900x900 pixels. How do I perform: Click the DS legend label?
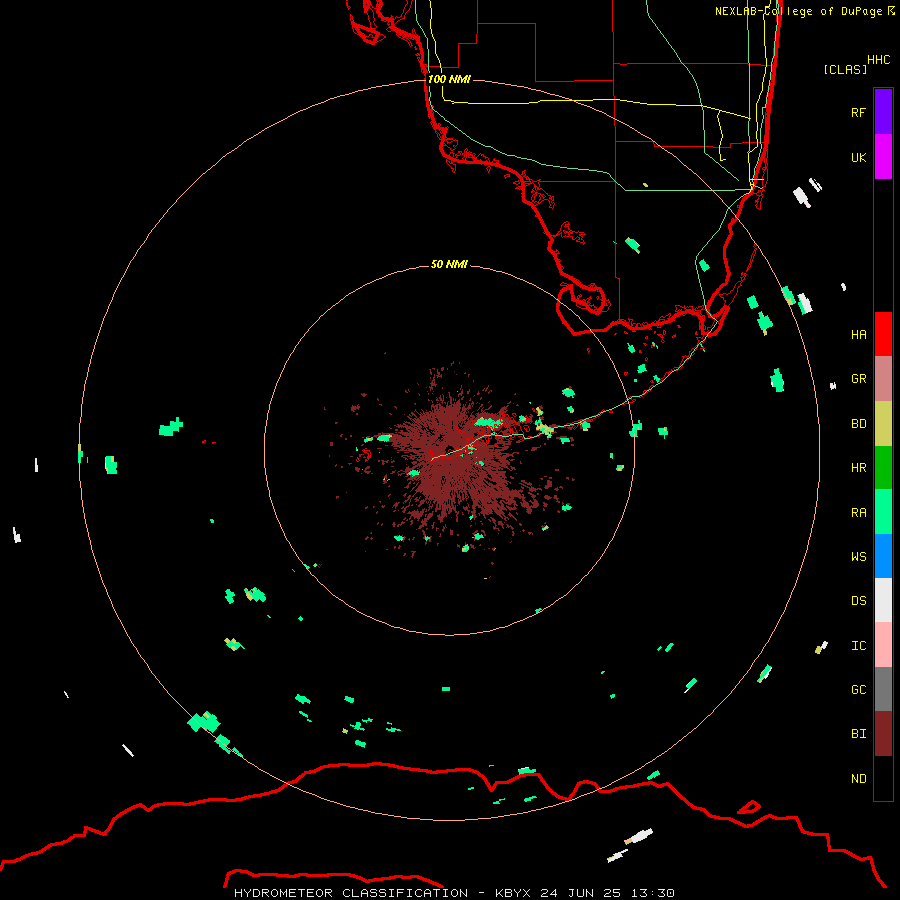[x=858, y=601]
